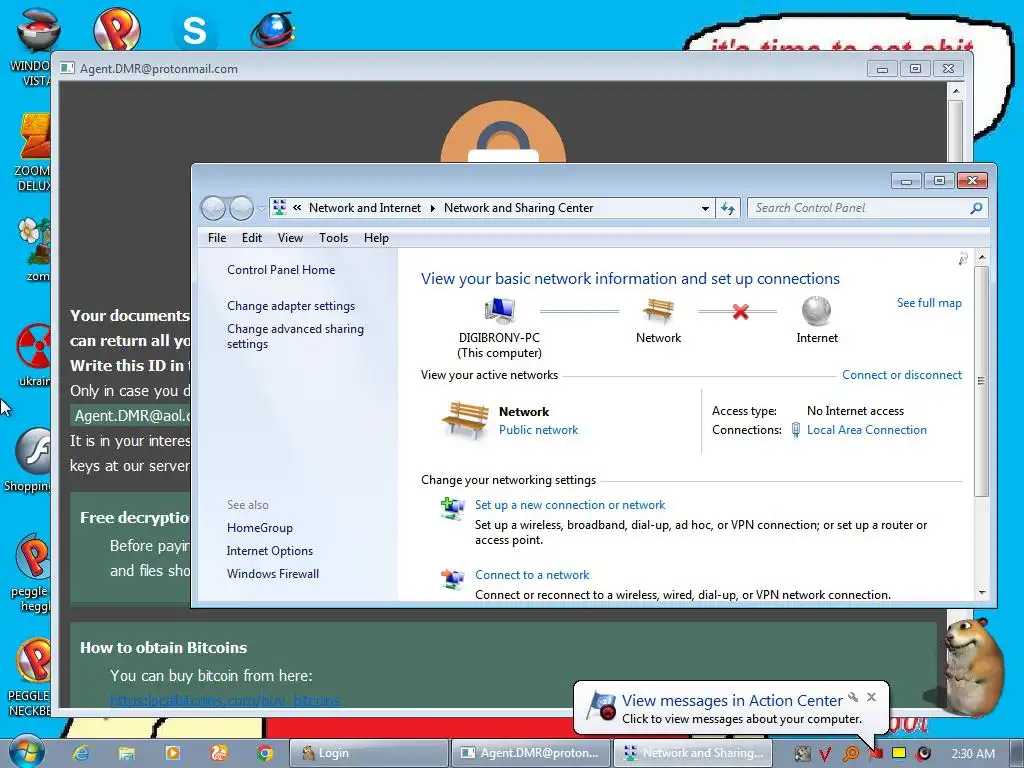Open Change adapter settings
Viewport: 1024px width, 768px height.
tap(291, 306)
